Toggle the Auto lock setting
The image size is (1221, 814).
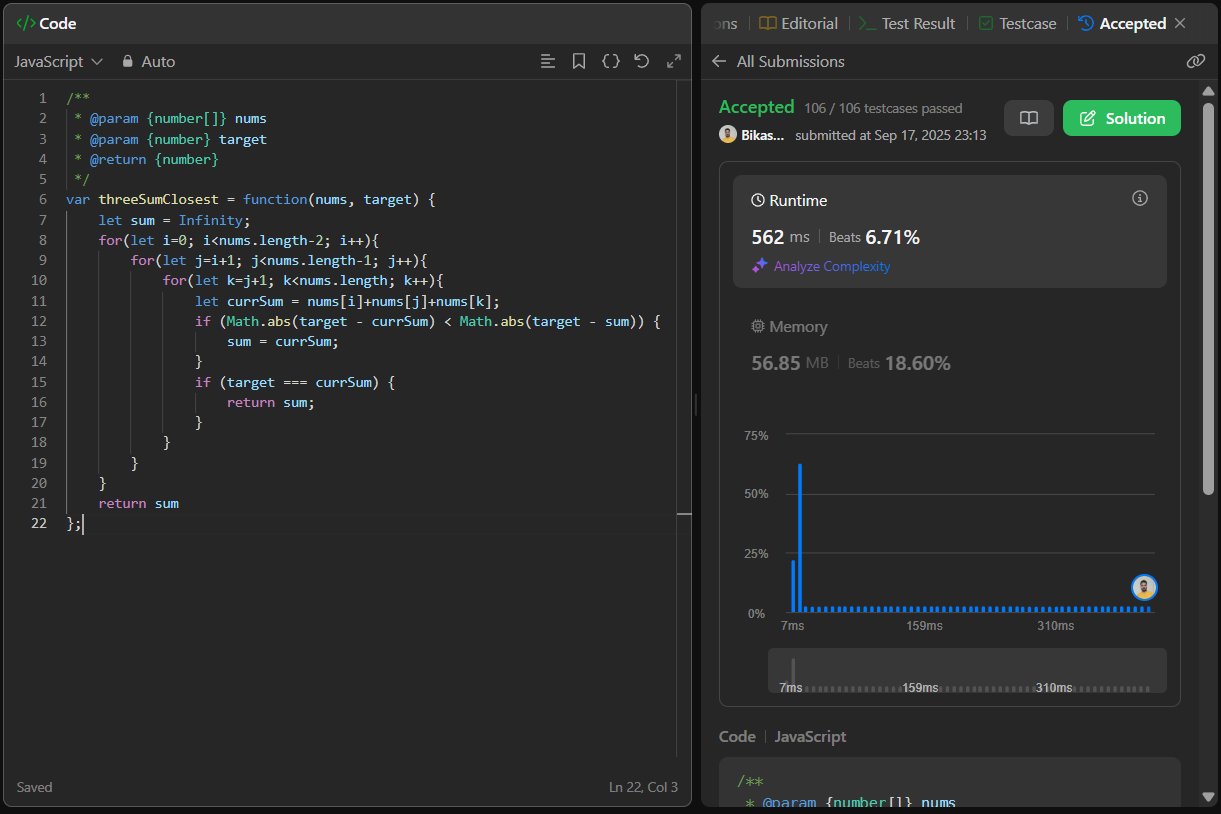pos(148,61)
